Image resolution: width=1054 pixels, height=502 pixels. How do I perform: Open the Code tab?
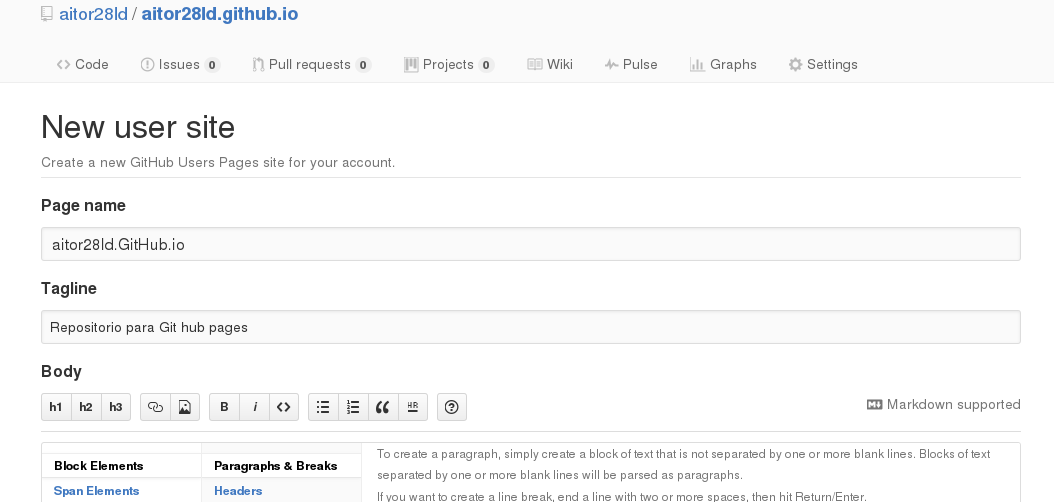pos(83,65)
